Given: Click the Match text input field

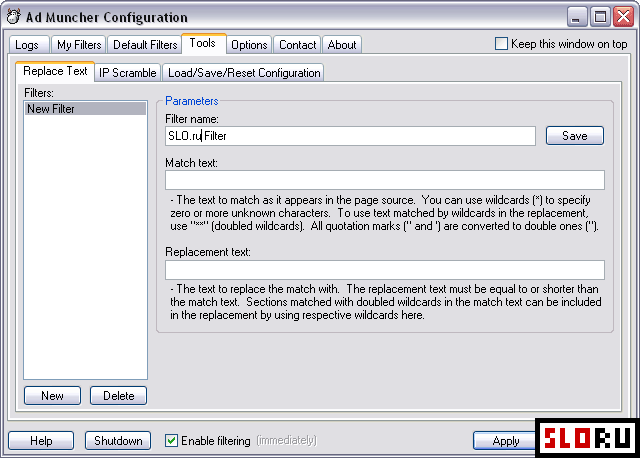Looking at the screenshot, I should [384, 180].
